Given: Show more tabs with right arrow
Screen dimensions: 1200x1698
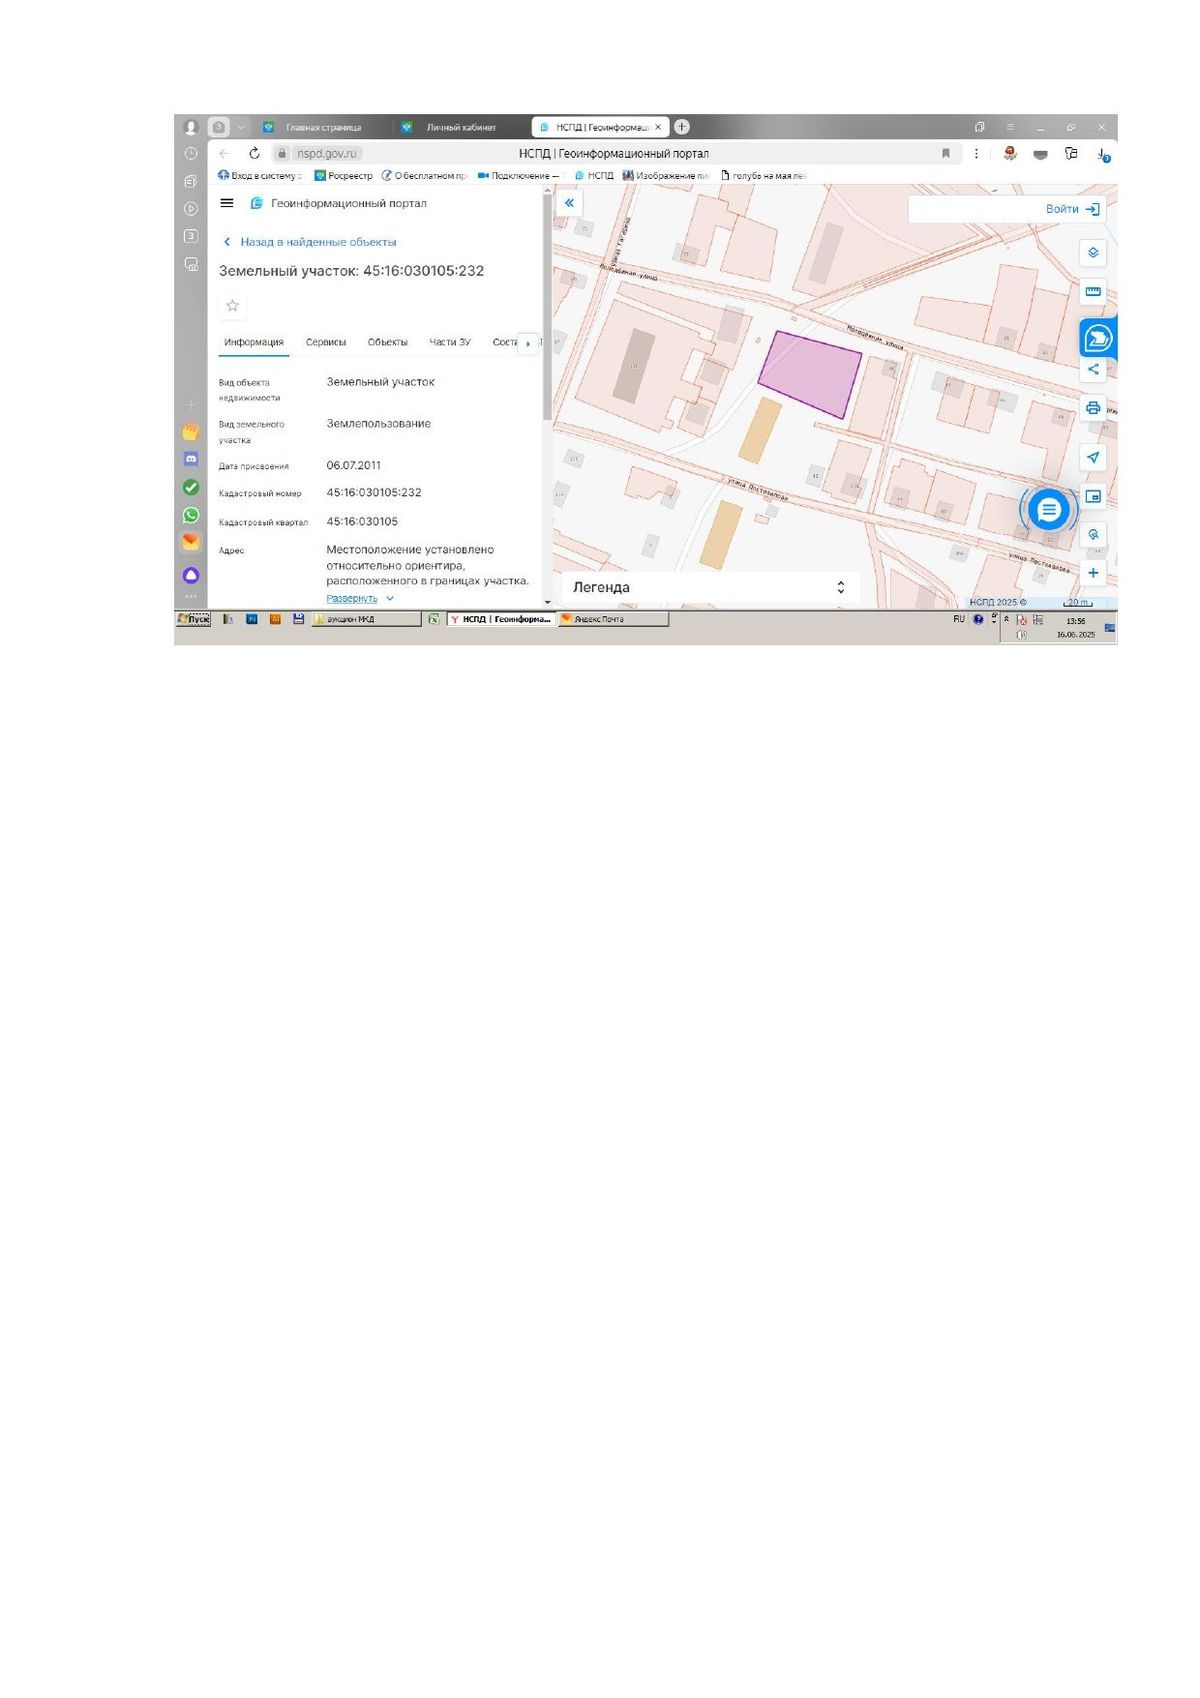Looking at the screenshot, I should point(528,343).
